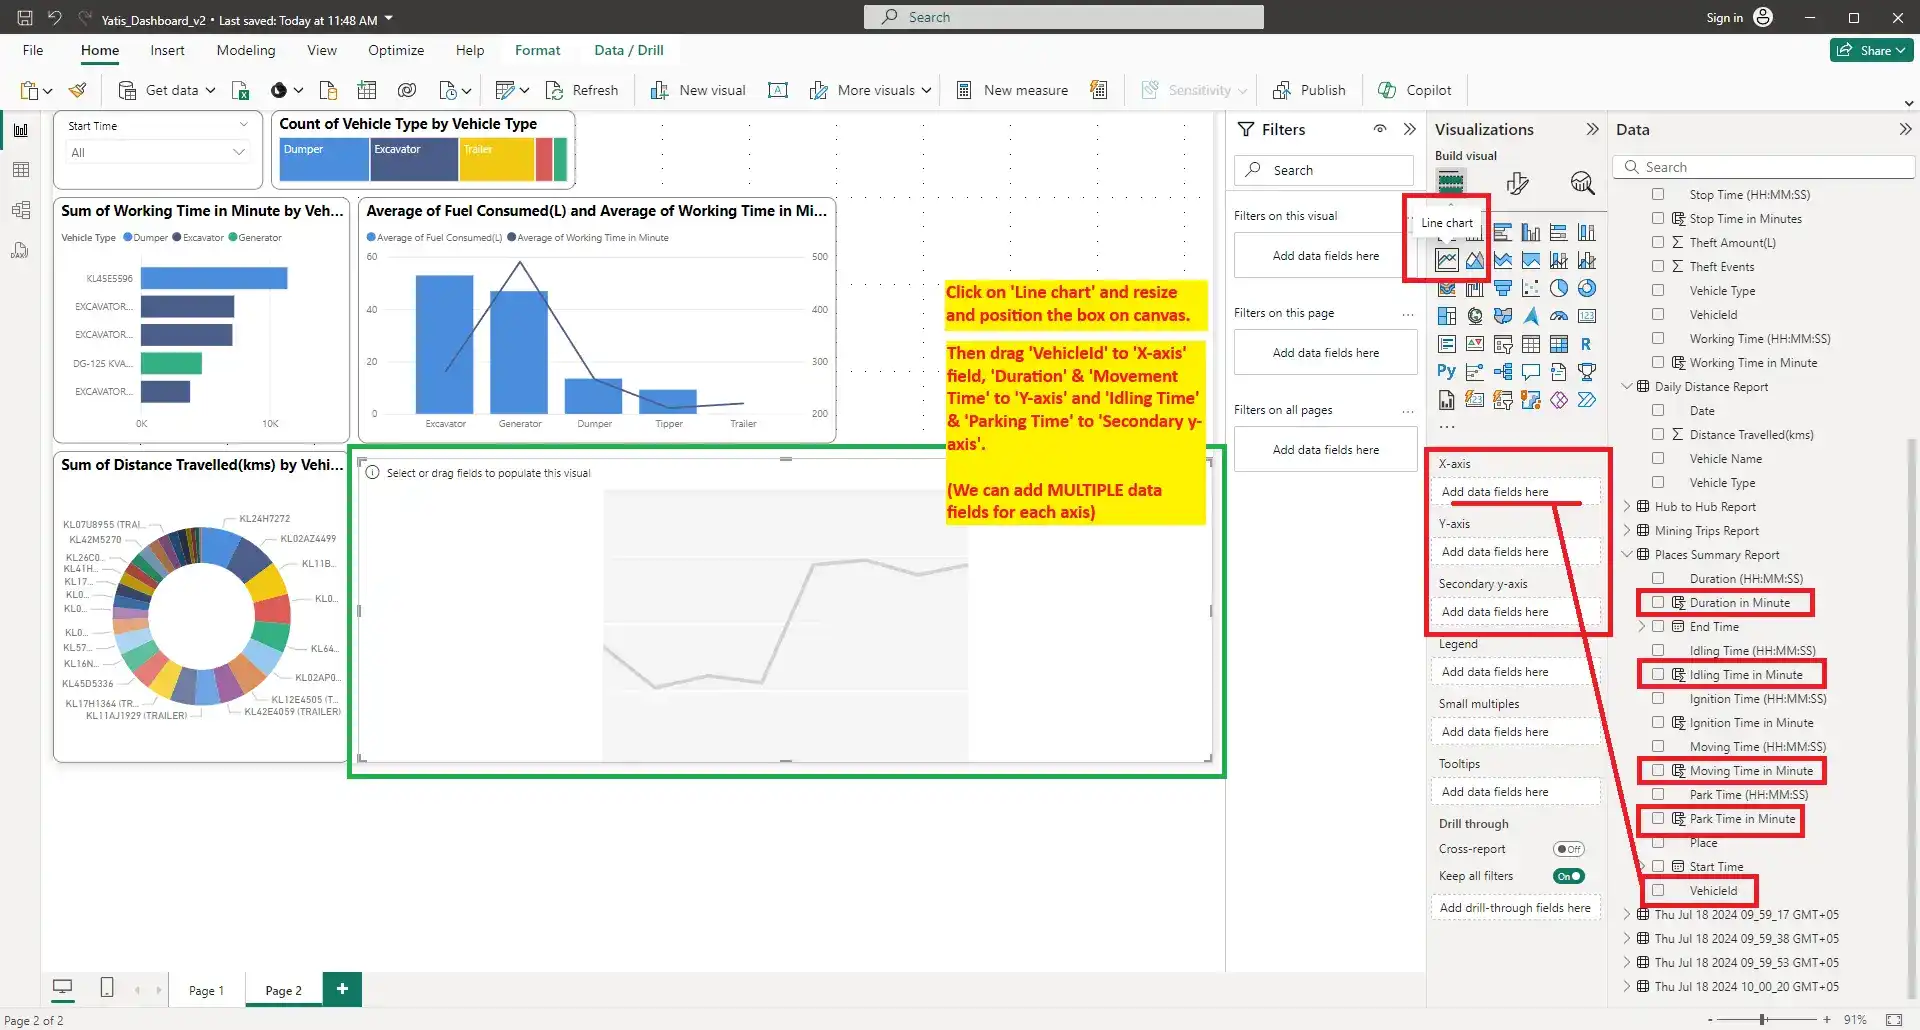Open the Model view in left sidebar
The height and width of the screenshot is (1030, 1920).
tap(20, 210)
